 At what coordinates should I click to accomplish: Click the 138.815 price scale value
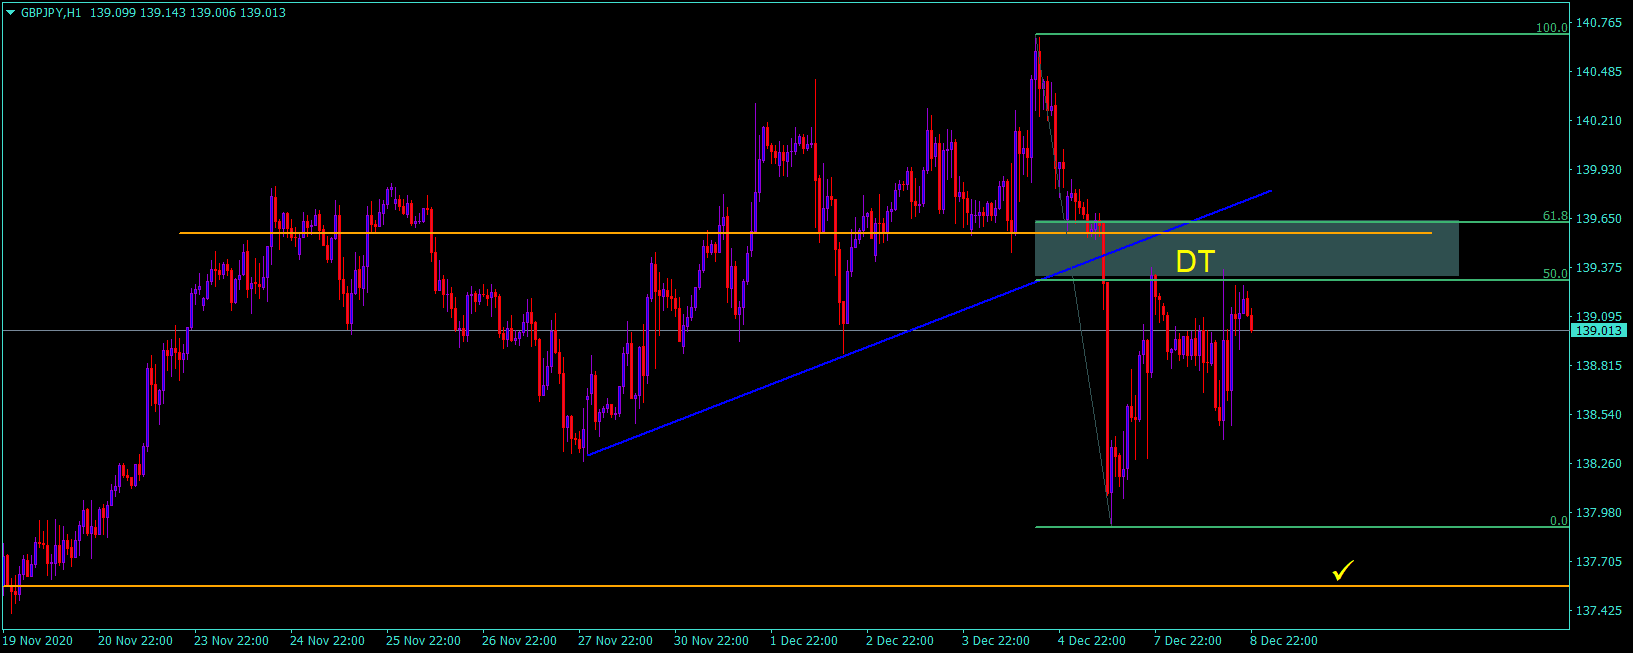coord(1599,366)
